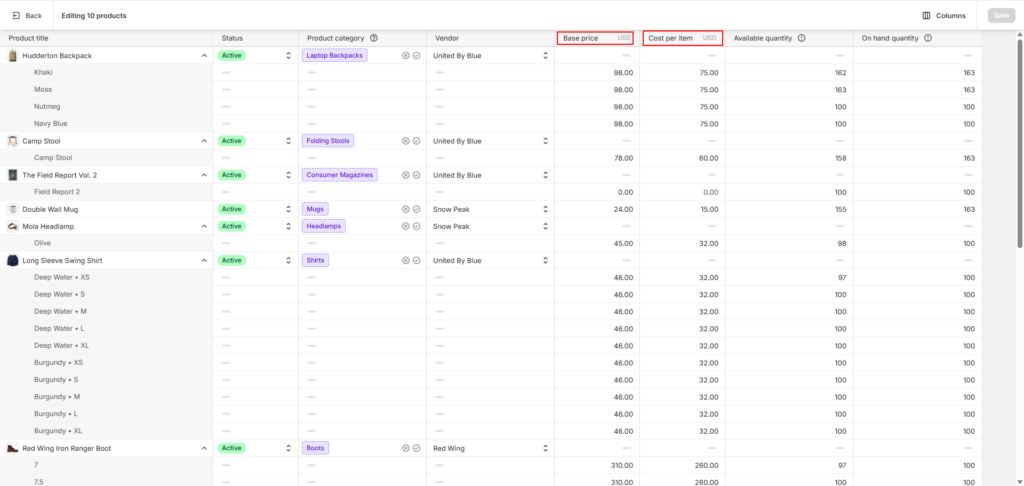The width and height of the screenshot is (1024, 486).
Task: Accept Folding Stools category suggestion
Action: [417, 140]
